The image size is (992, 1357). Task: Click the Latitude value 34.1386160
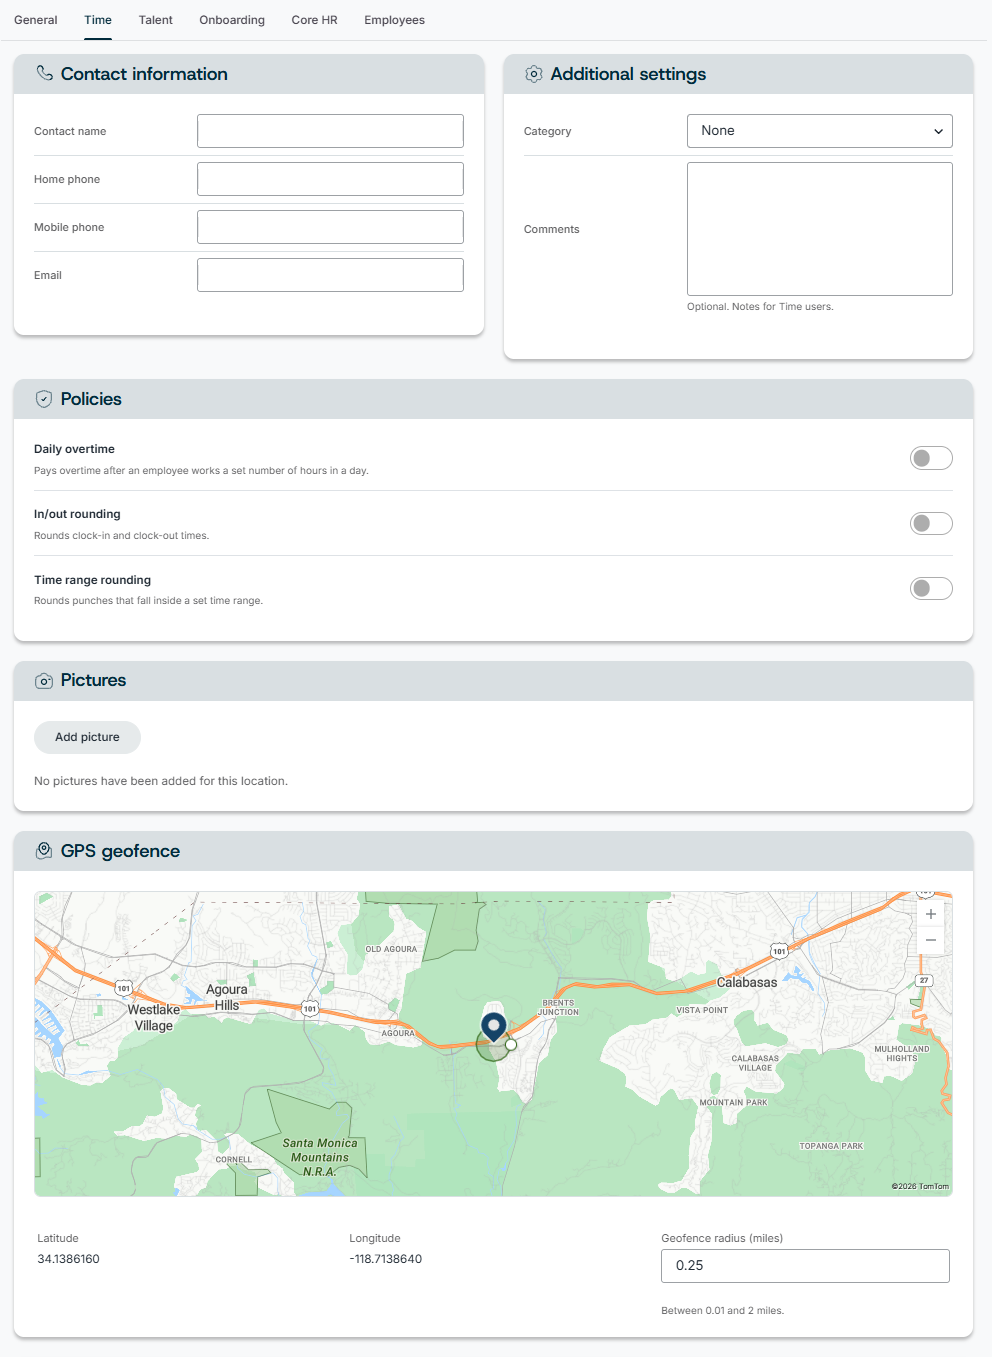pos(69,1259)
